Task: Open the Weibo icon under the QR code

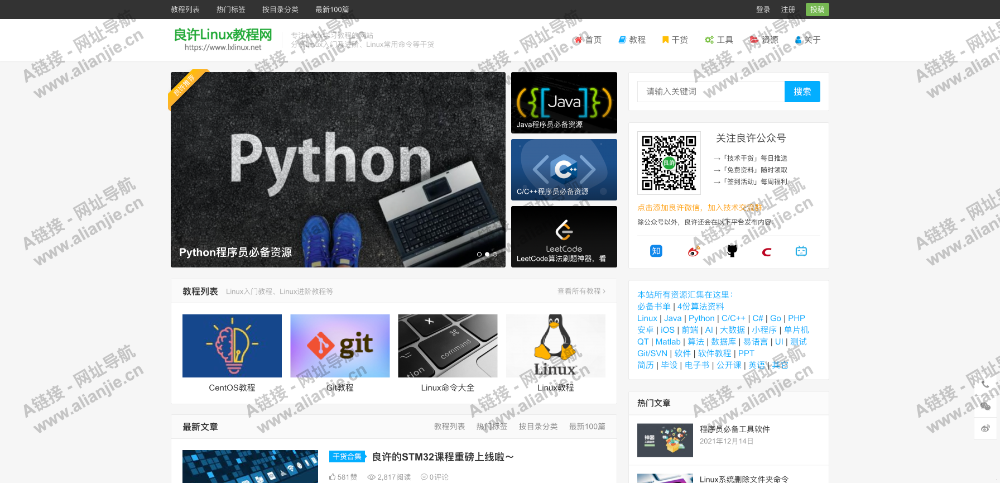Action: 693,251
